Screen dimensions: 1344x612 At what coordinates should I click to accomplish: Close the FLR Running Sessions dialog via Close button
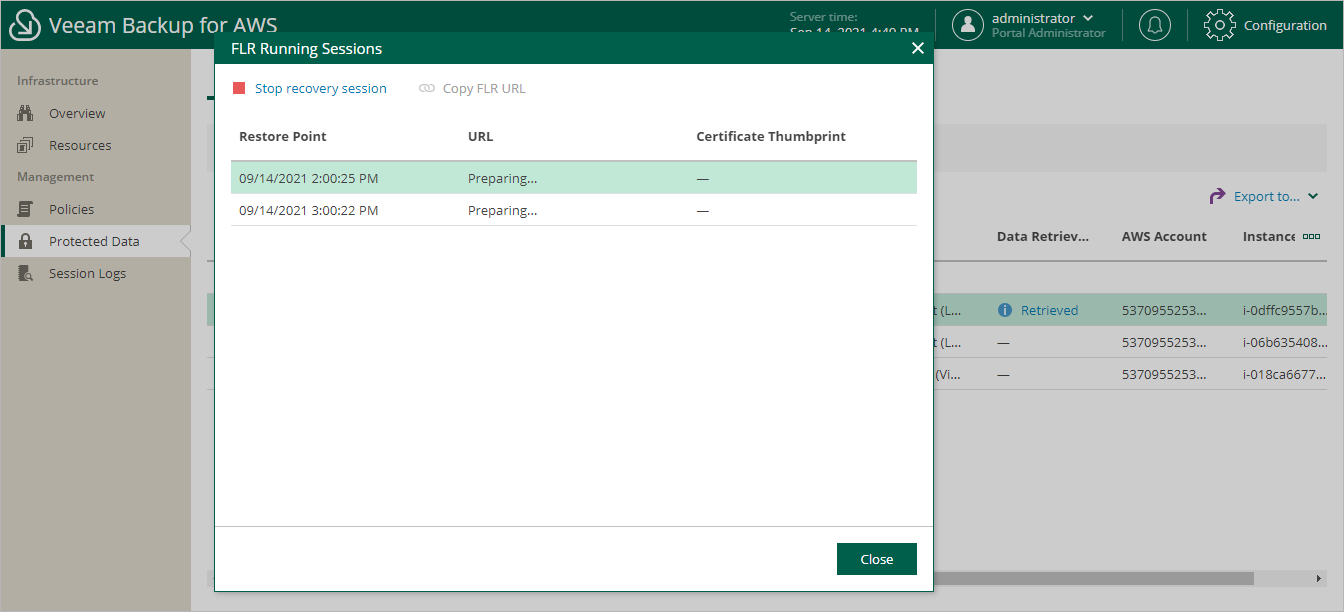point(876,558)
